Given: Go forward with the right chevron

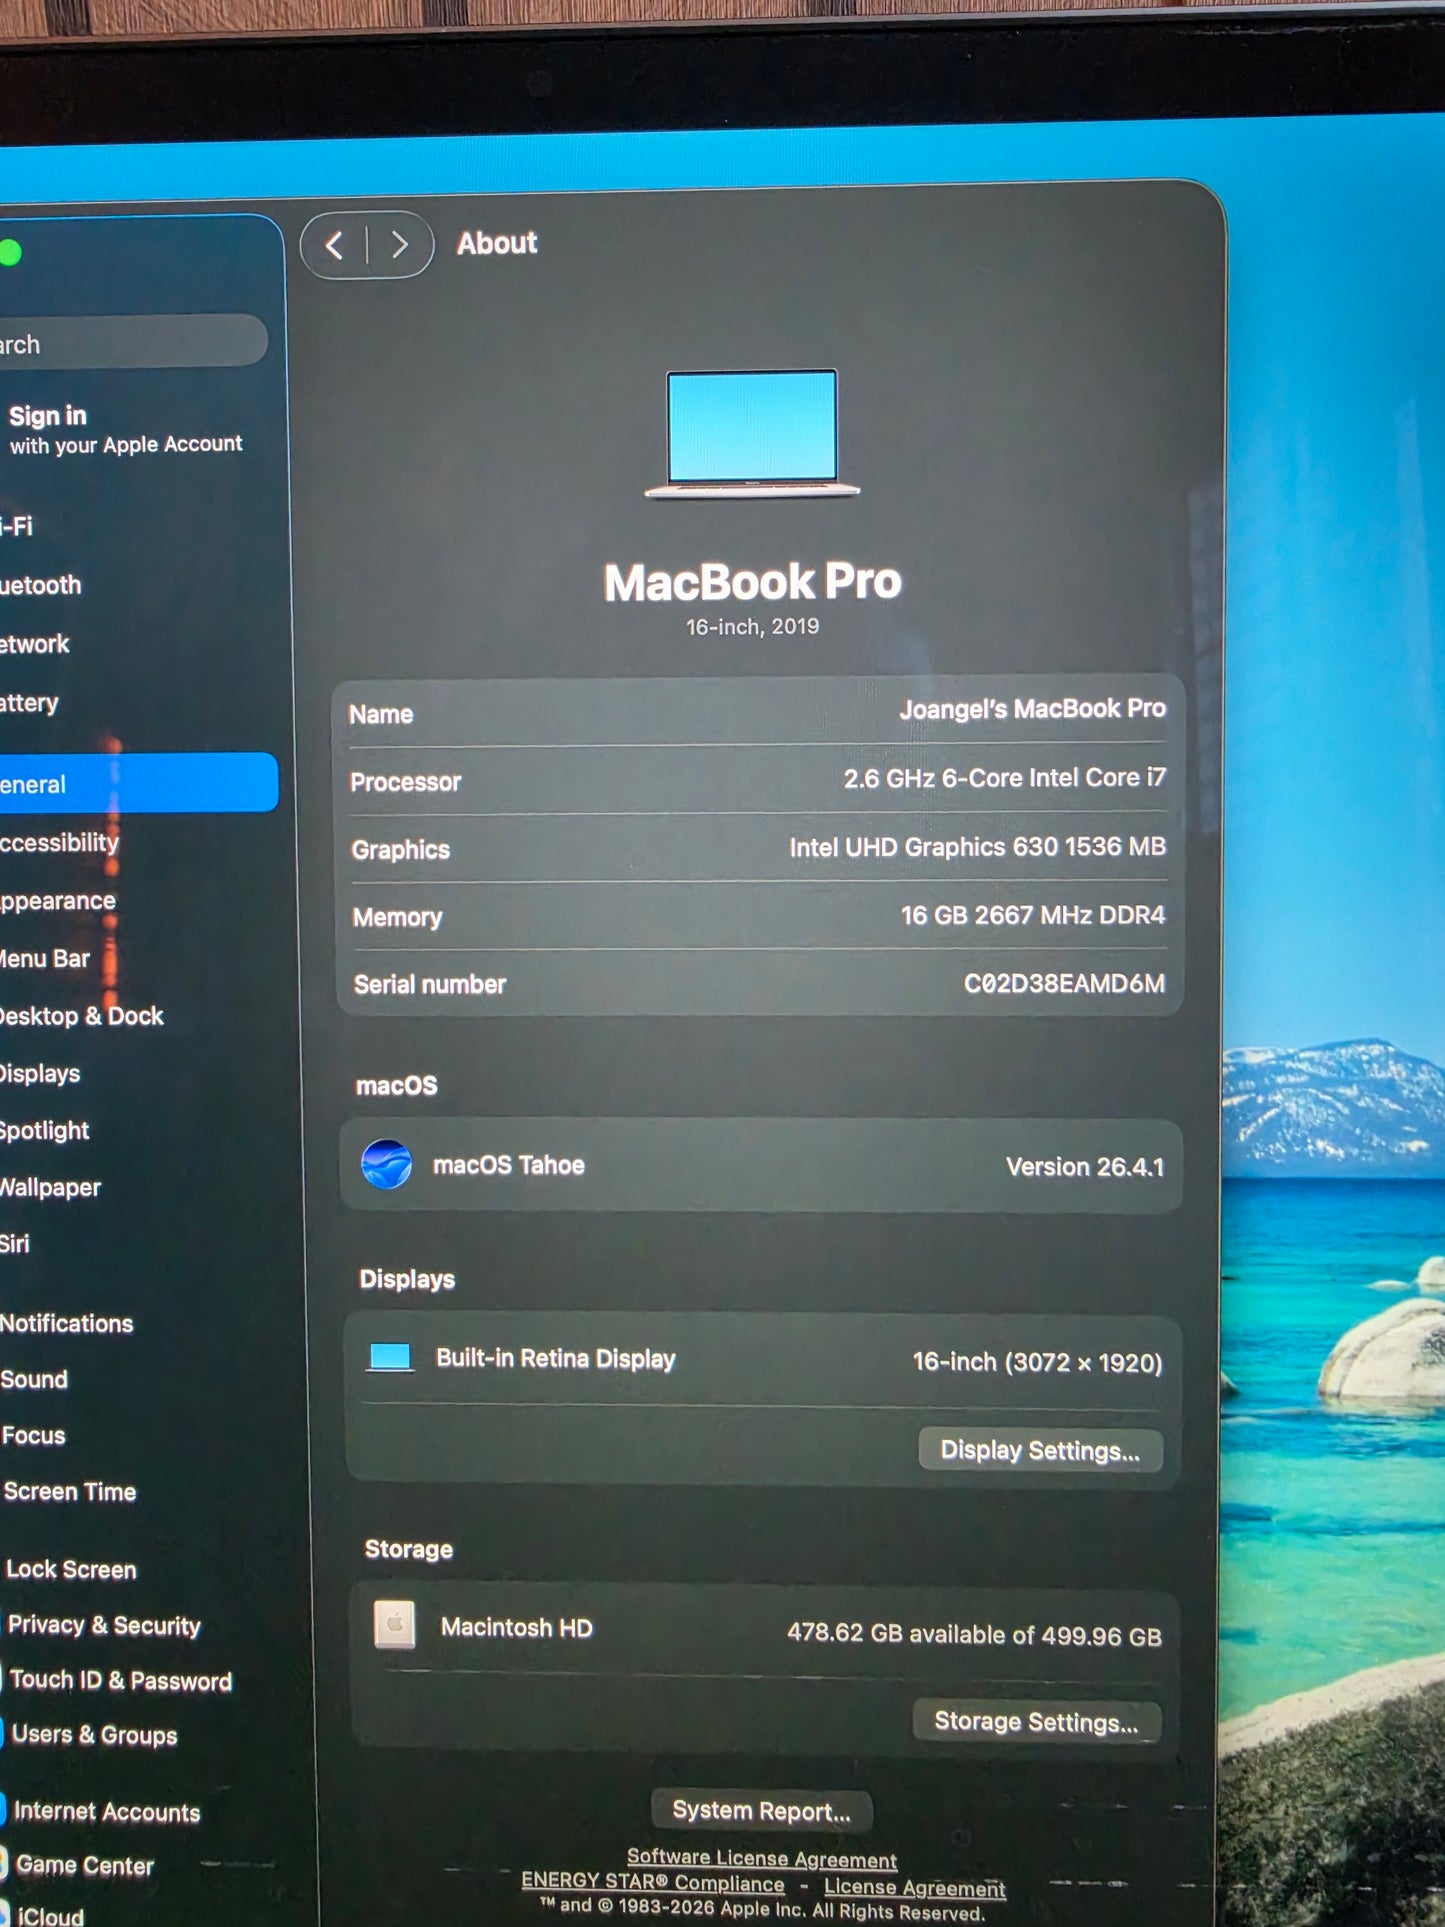Looking at the screenshot, I should click(400, 245).
